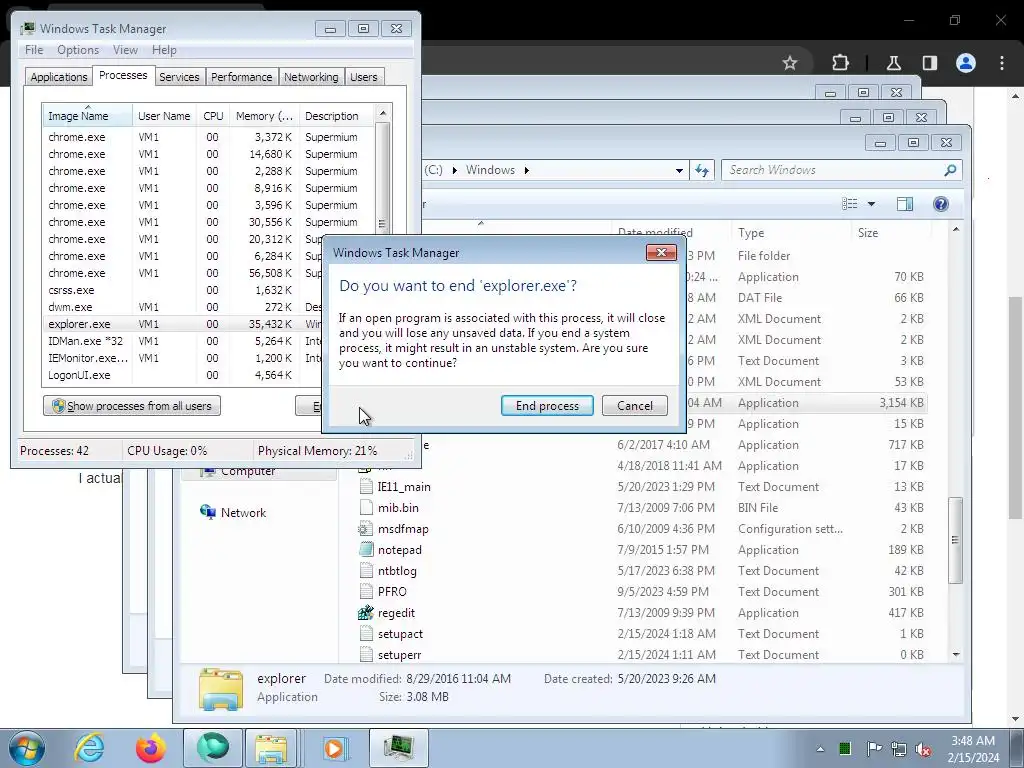This screenshot has width=1024, height=768.
Task: Open the Chrome profile avatar
Action: point(966,63)
